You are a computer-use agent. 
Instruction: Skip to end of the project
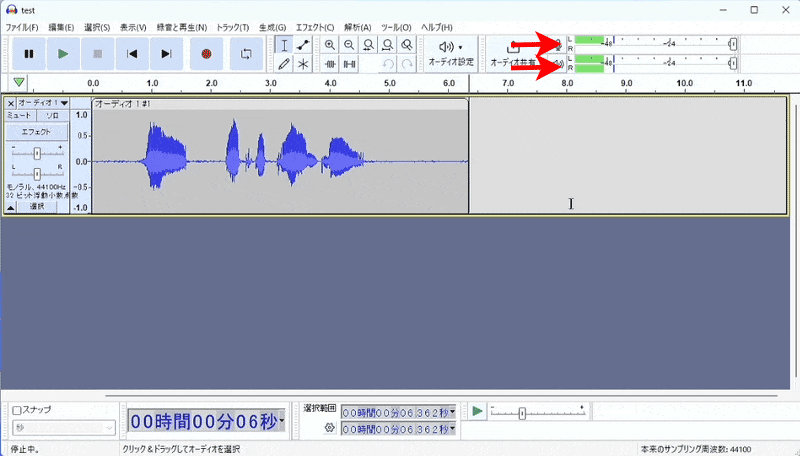tap(166, 54)
